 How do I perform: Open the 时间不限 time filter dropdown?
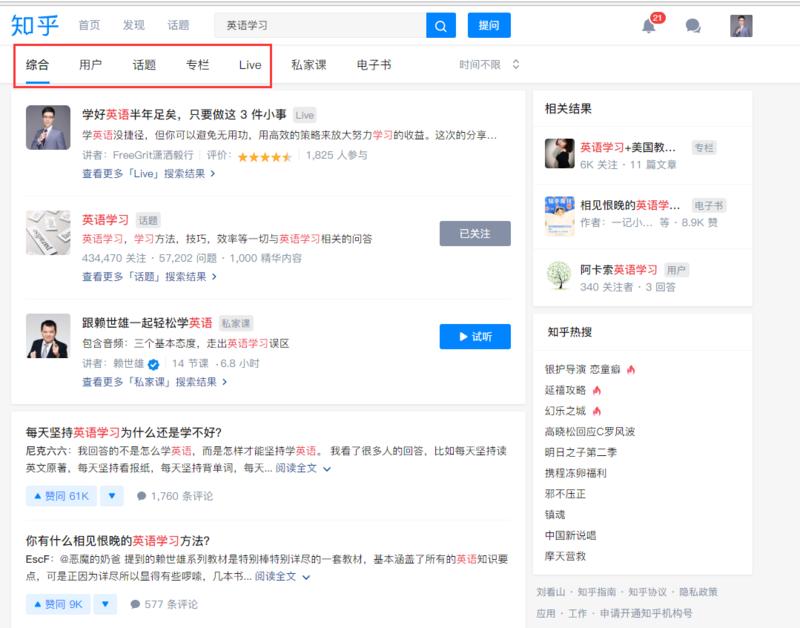point(487,62)
